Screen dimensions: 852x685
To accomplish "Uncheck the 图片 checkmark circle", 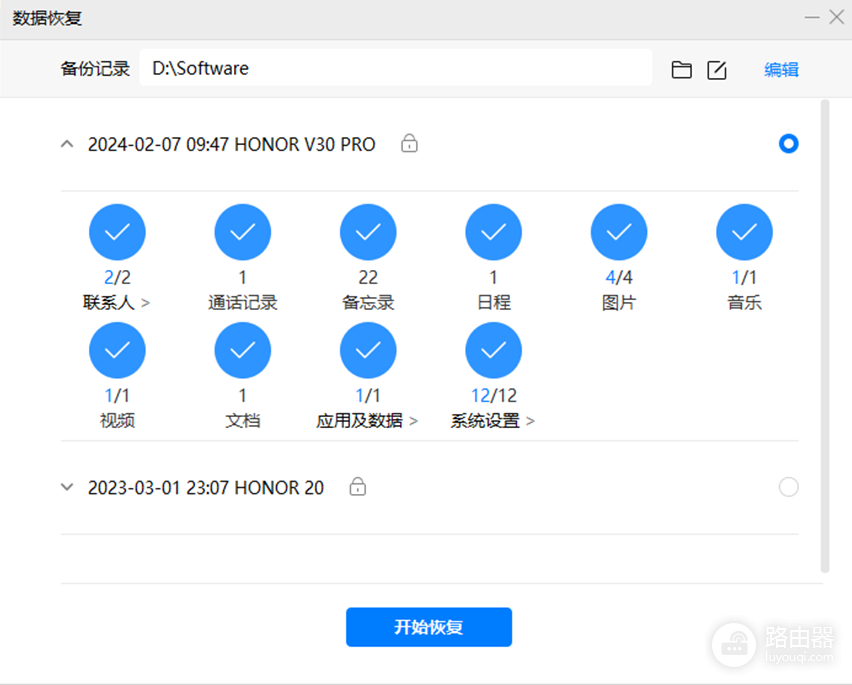I will pyautogui.click(x=619, y=232).
